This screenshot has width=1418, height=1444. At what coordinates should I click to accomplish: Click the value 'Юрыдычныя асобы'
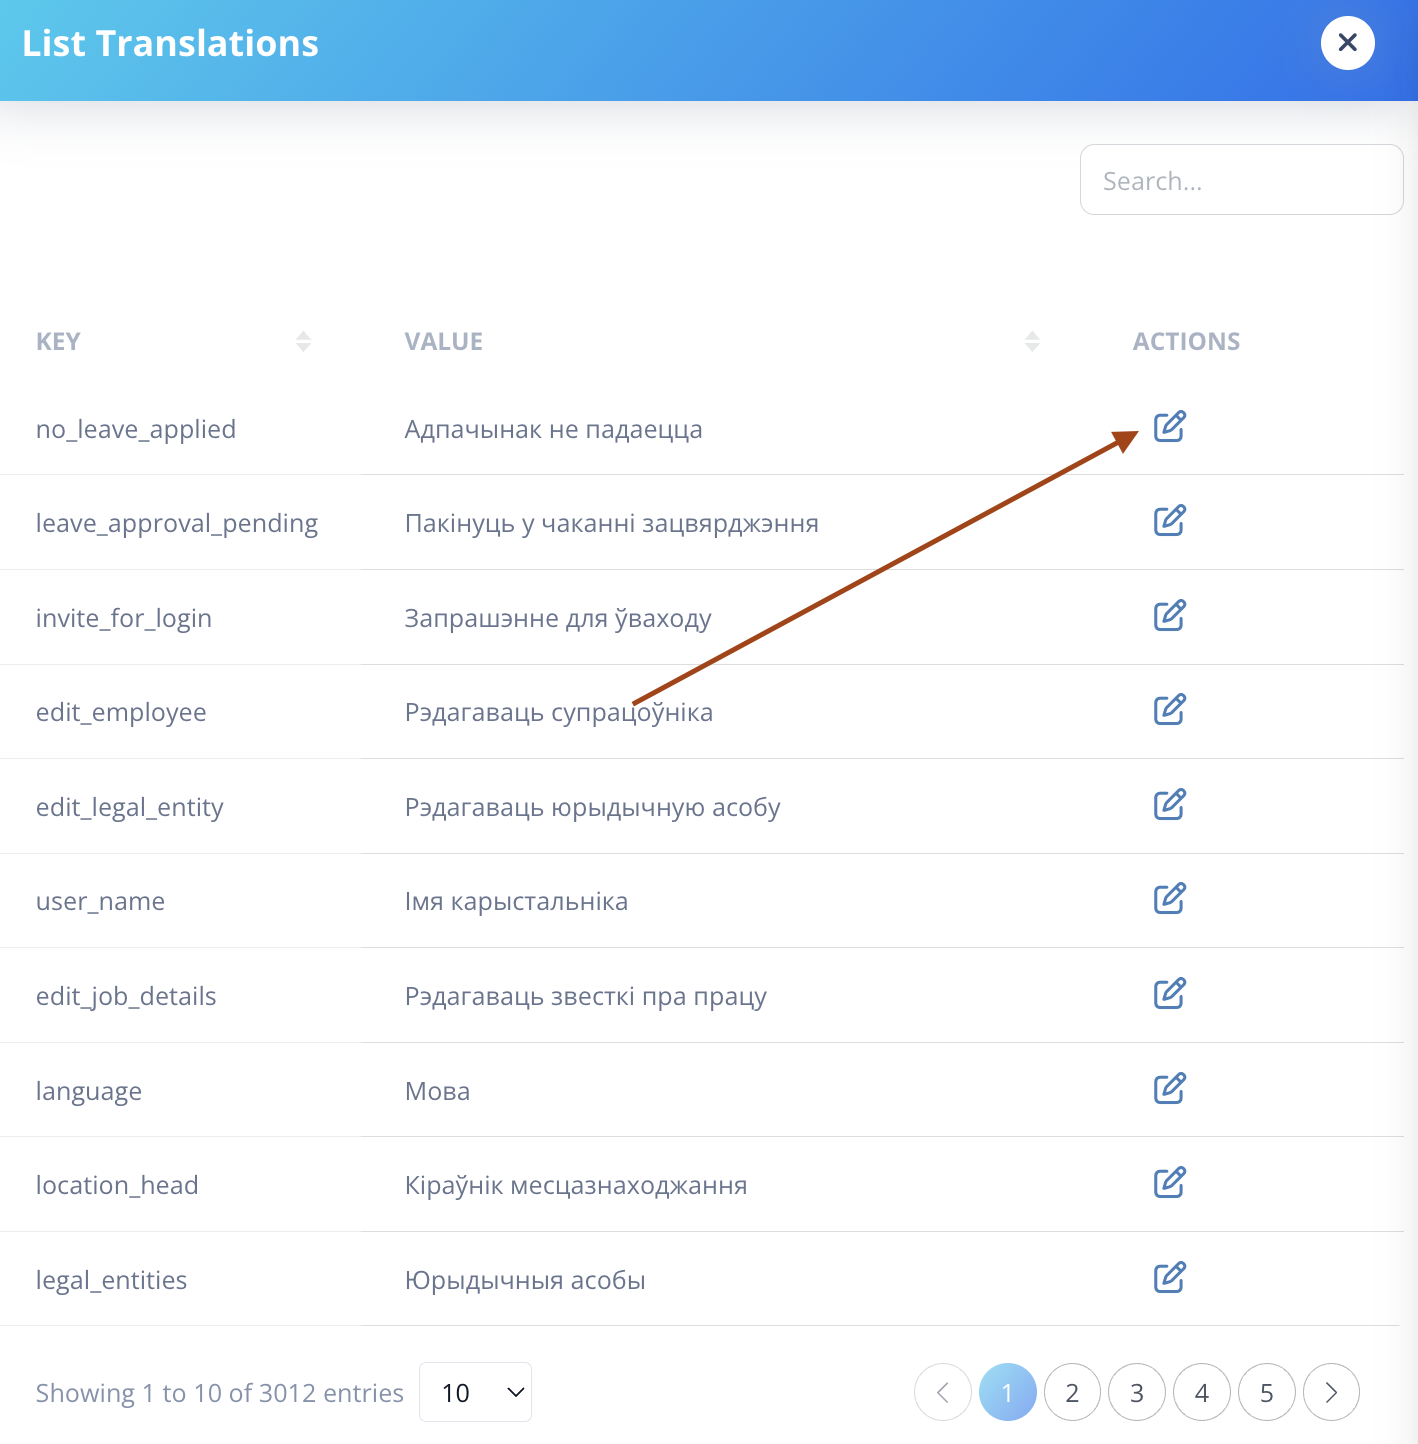click(x=525, y=1280)
